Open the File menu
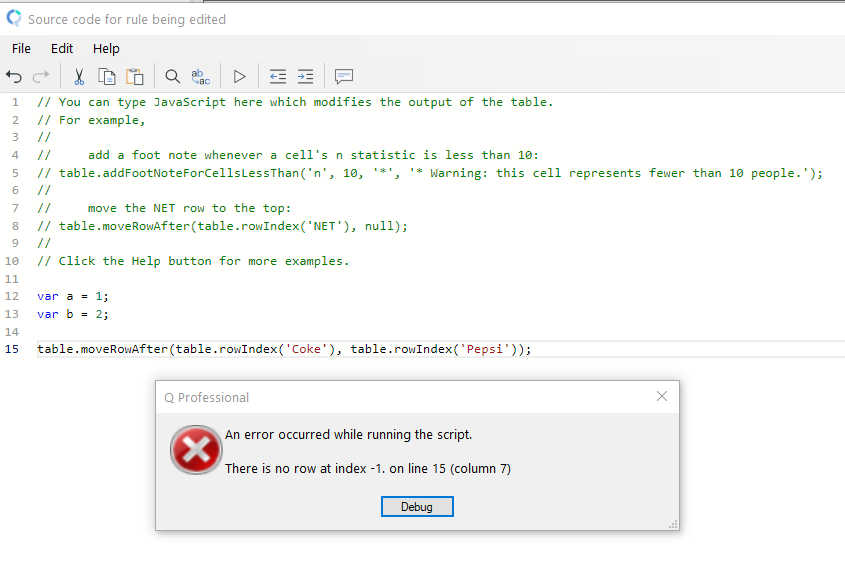This screenshot has width=845, height=561. pos(21,48)
